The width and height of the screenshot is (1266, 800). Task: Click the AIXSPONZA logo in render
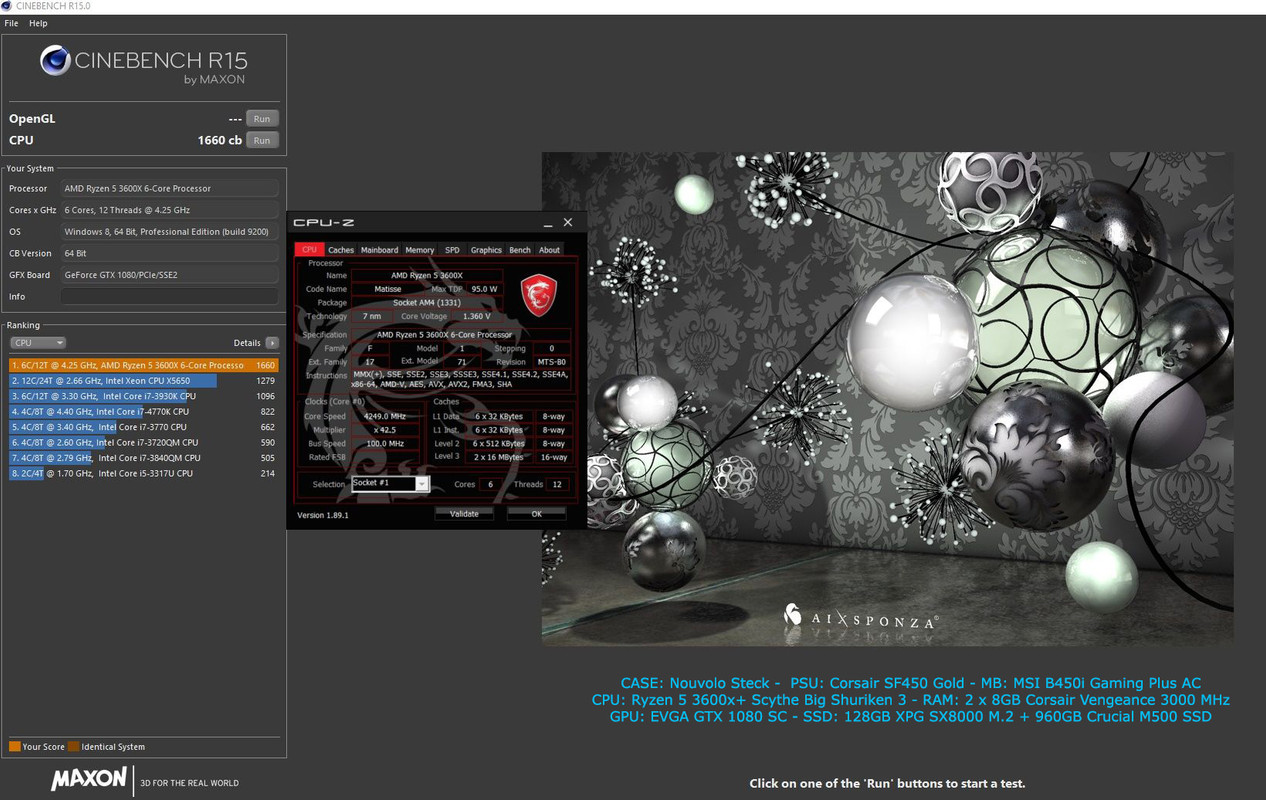point(861,618)
